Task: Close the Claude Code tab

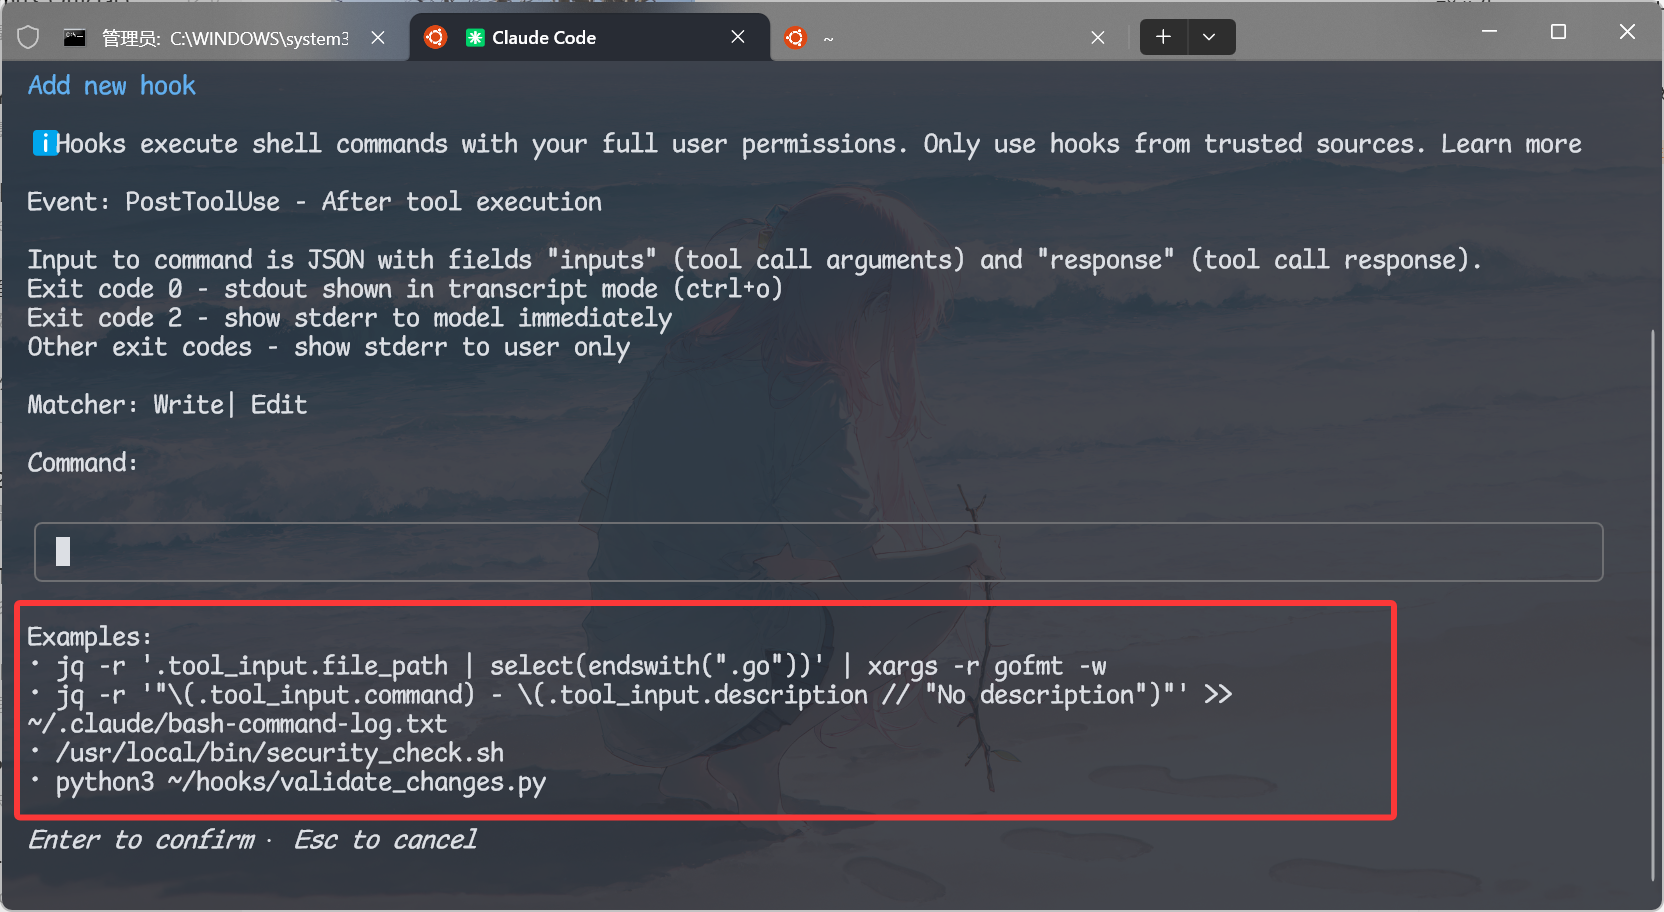Action: click(738, 37)
